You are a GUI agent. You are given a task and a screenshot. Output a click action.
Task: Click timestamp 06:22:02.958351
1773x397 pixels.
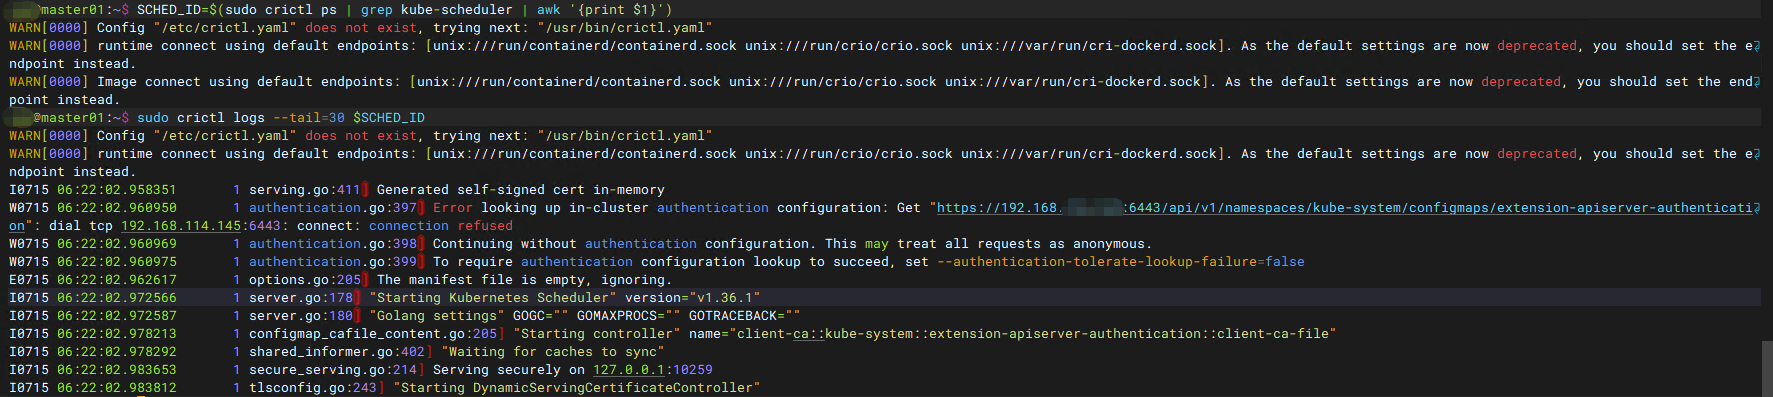(117, 190)
